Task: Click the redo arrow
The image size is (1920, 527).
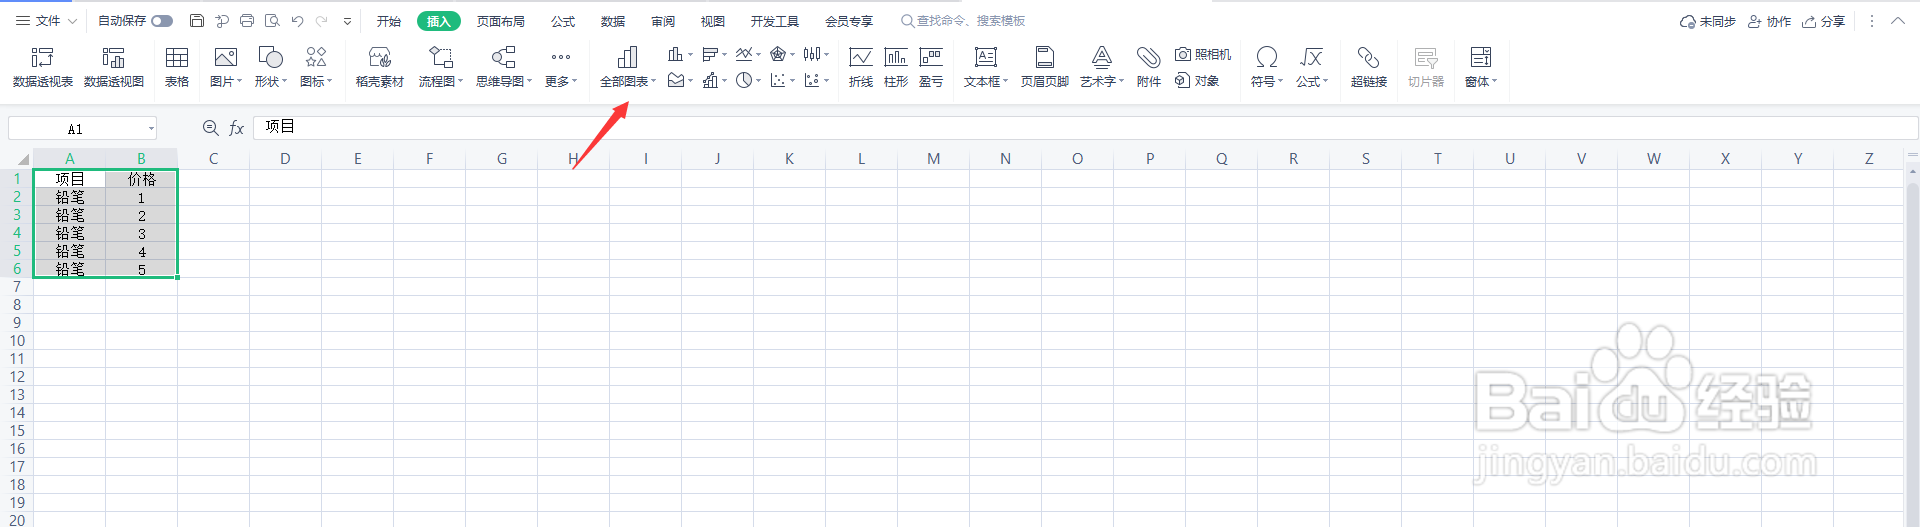Action: (321, 21)
